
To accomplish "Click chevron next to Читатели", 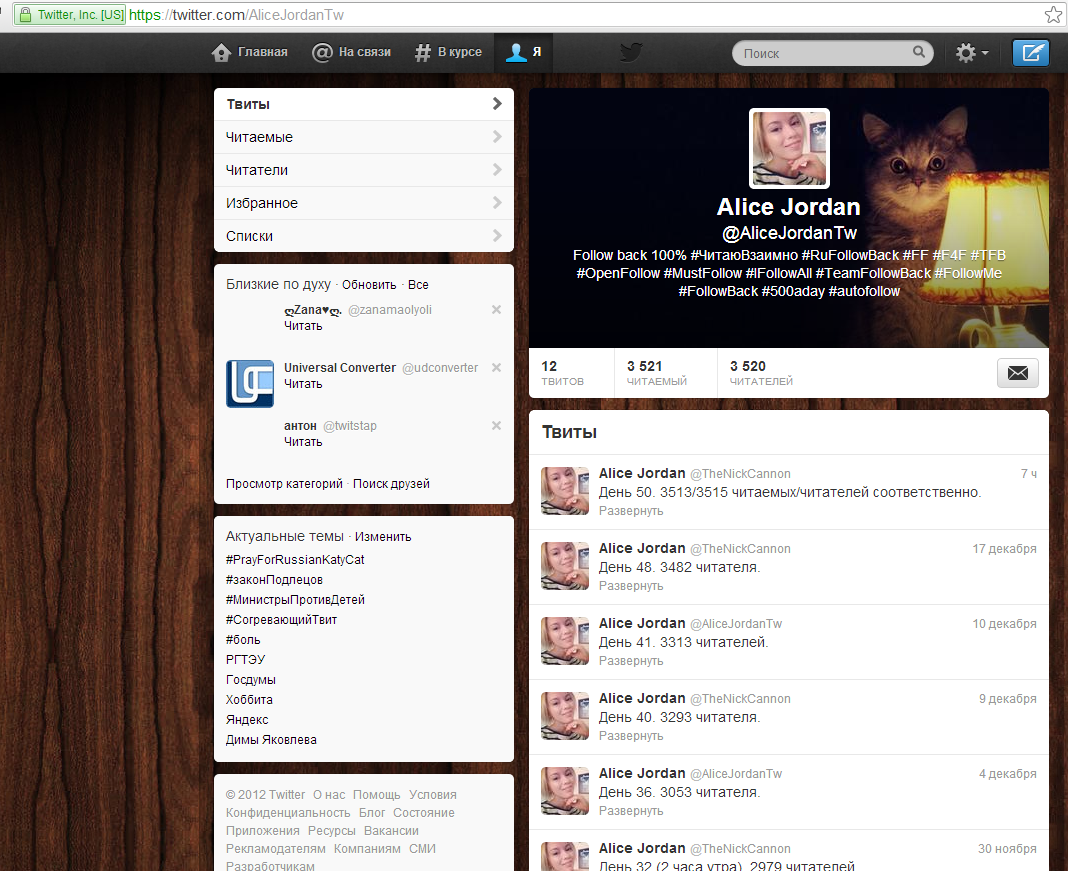I will coord(497,170).
